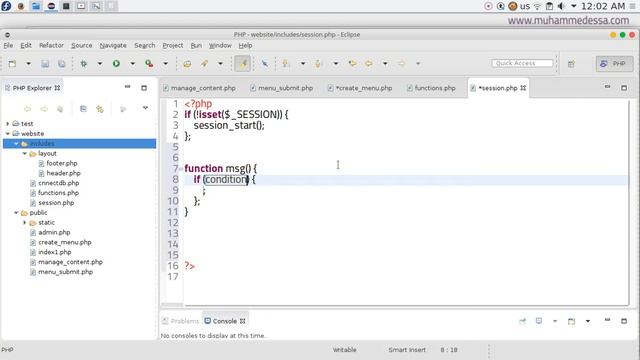Open the Navigate menu
640x360 pixels.
tap(113, 45)
